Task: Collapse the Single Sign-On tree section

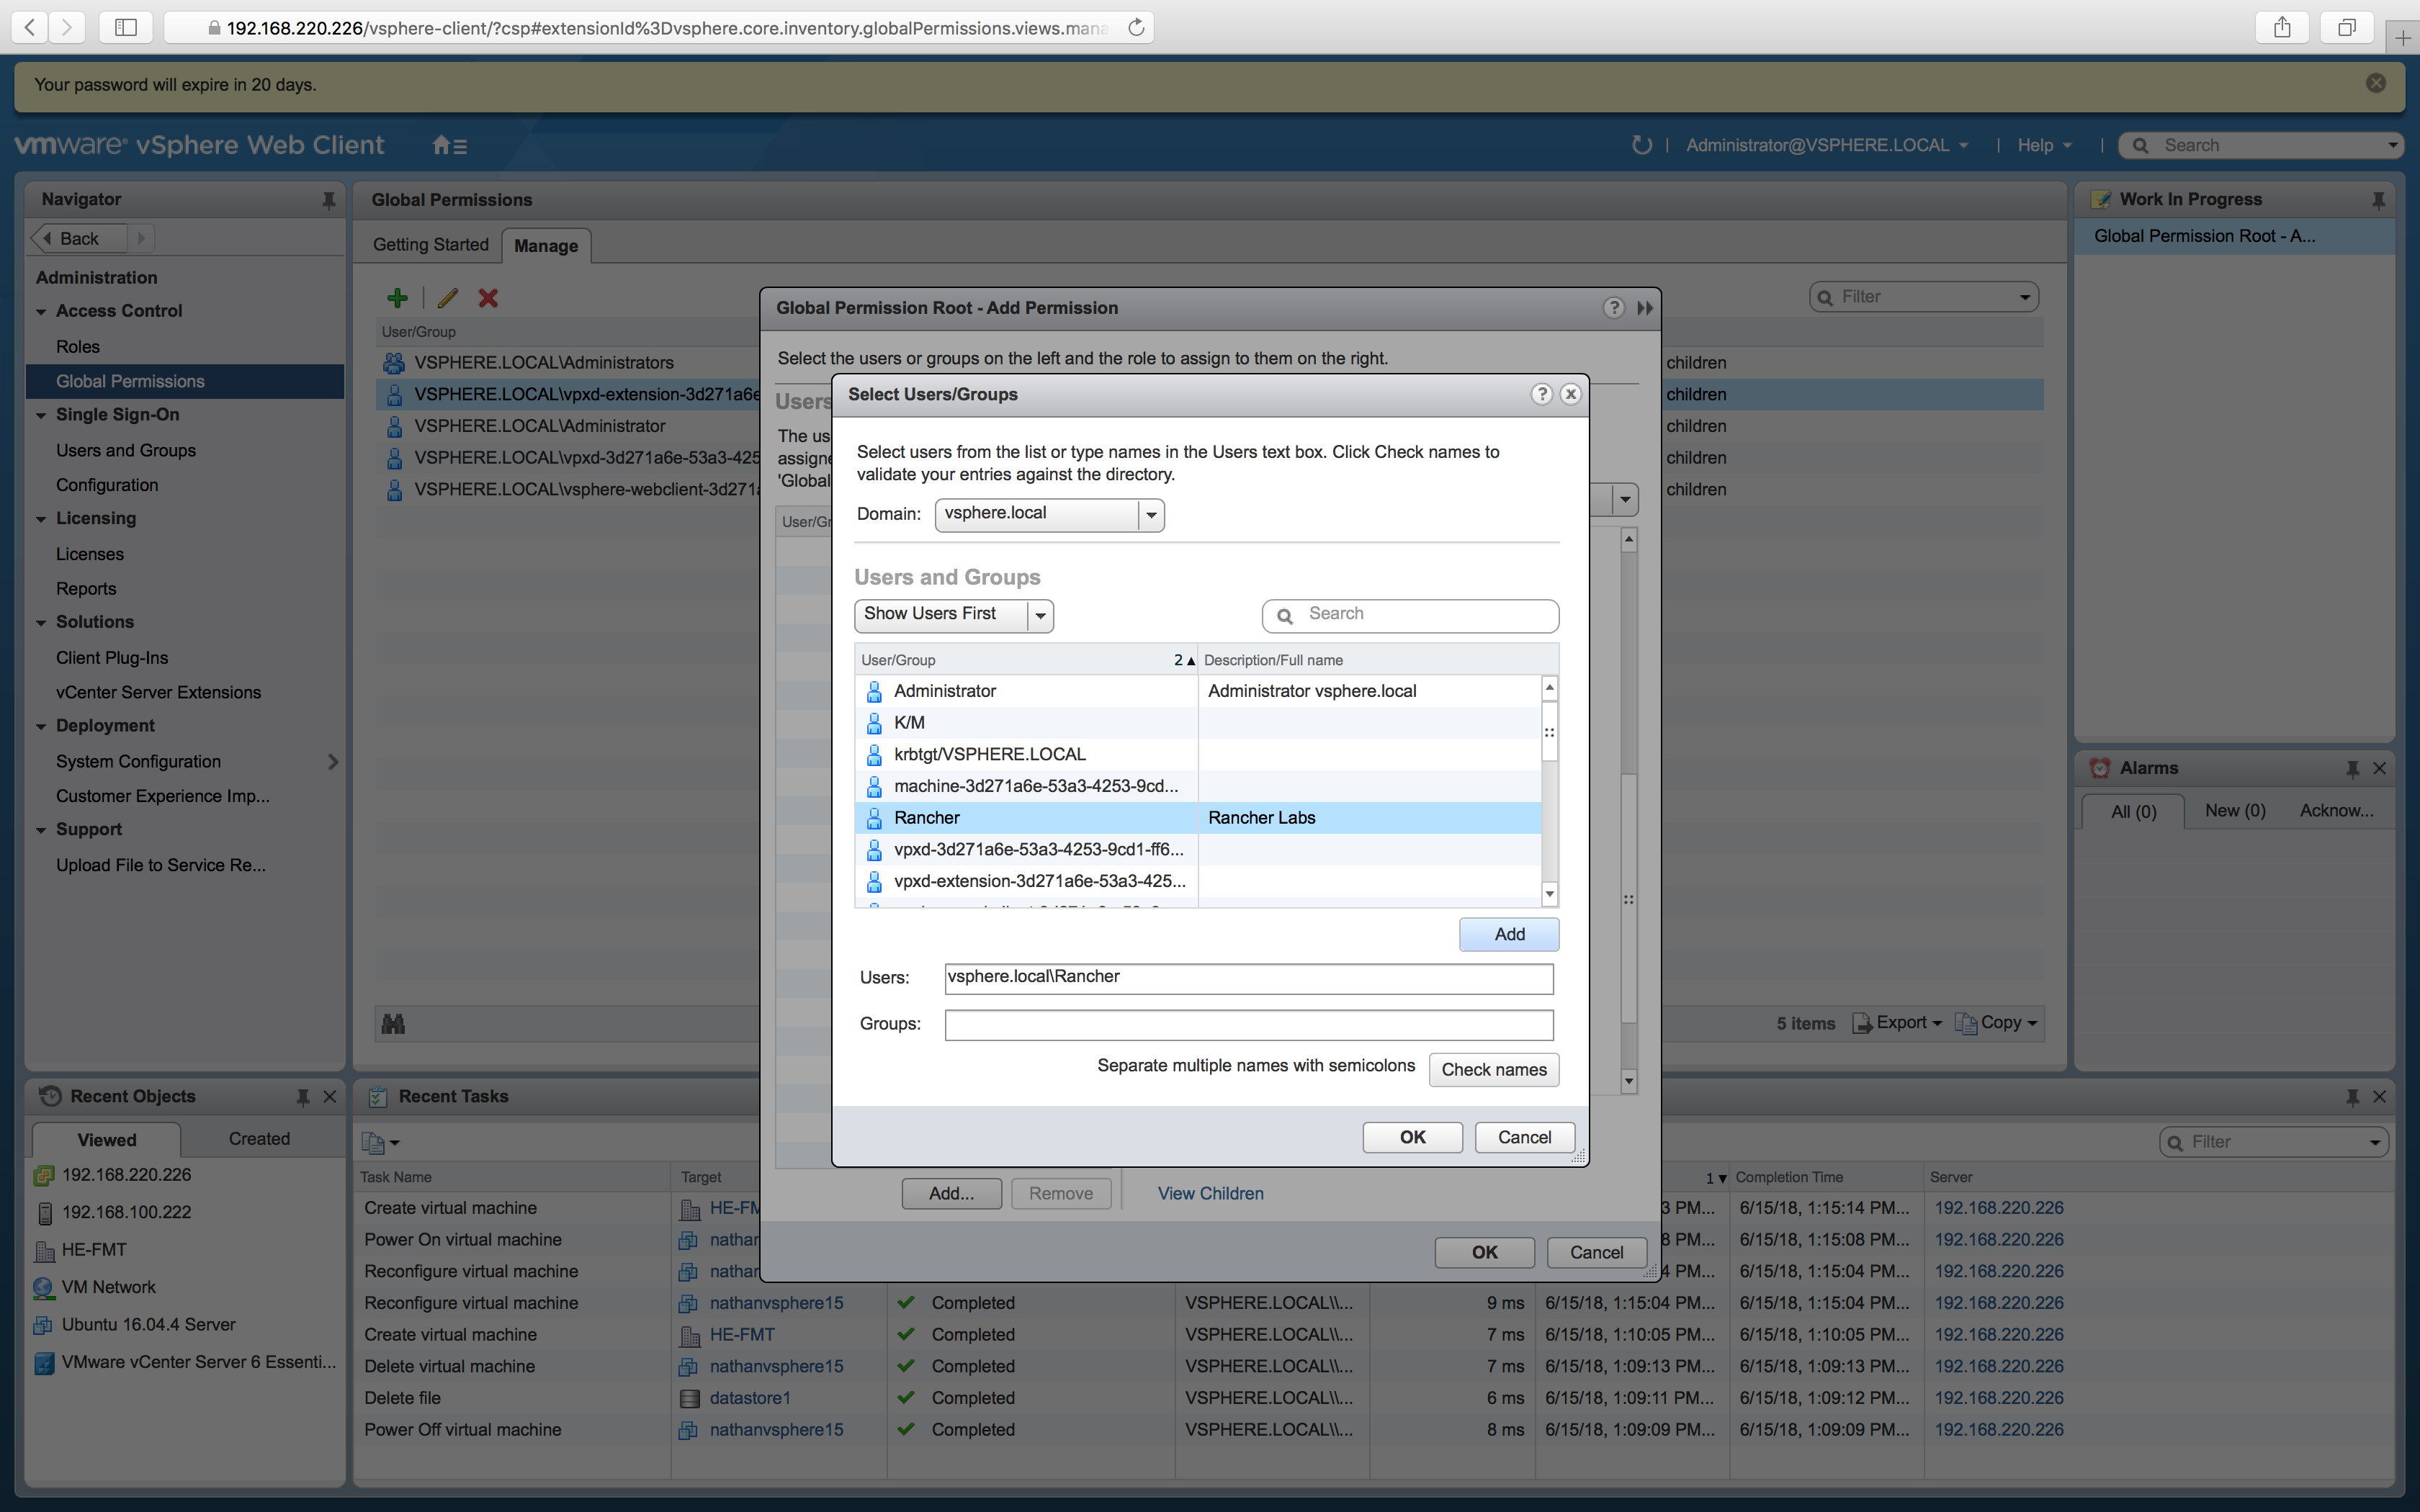Action: 41,416
